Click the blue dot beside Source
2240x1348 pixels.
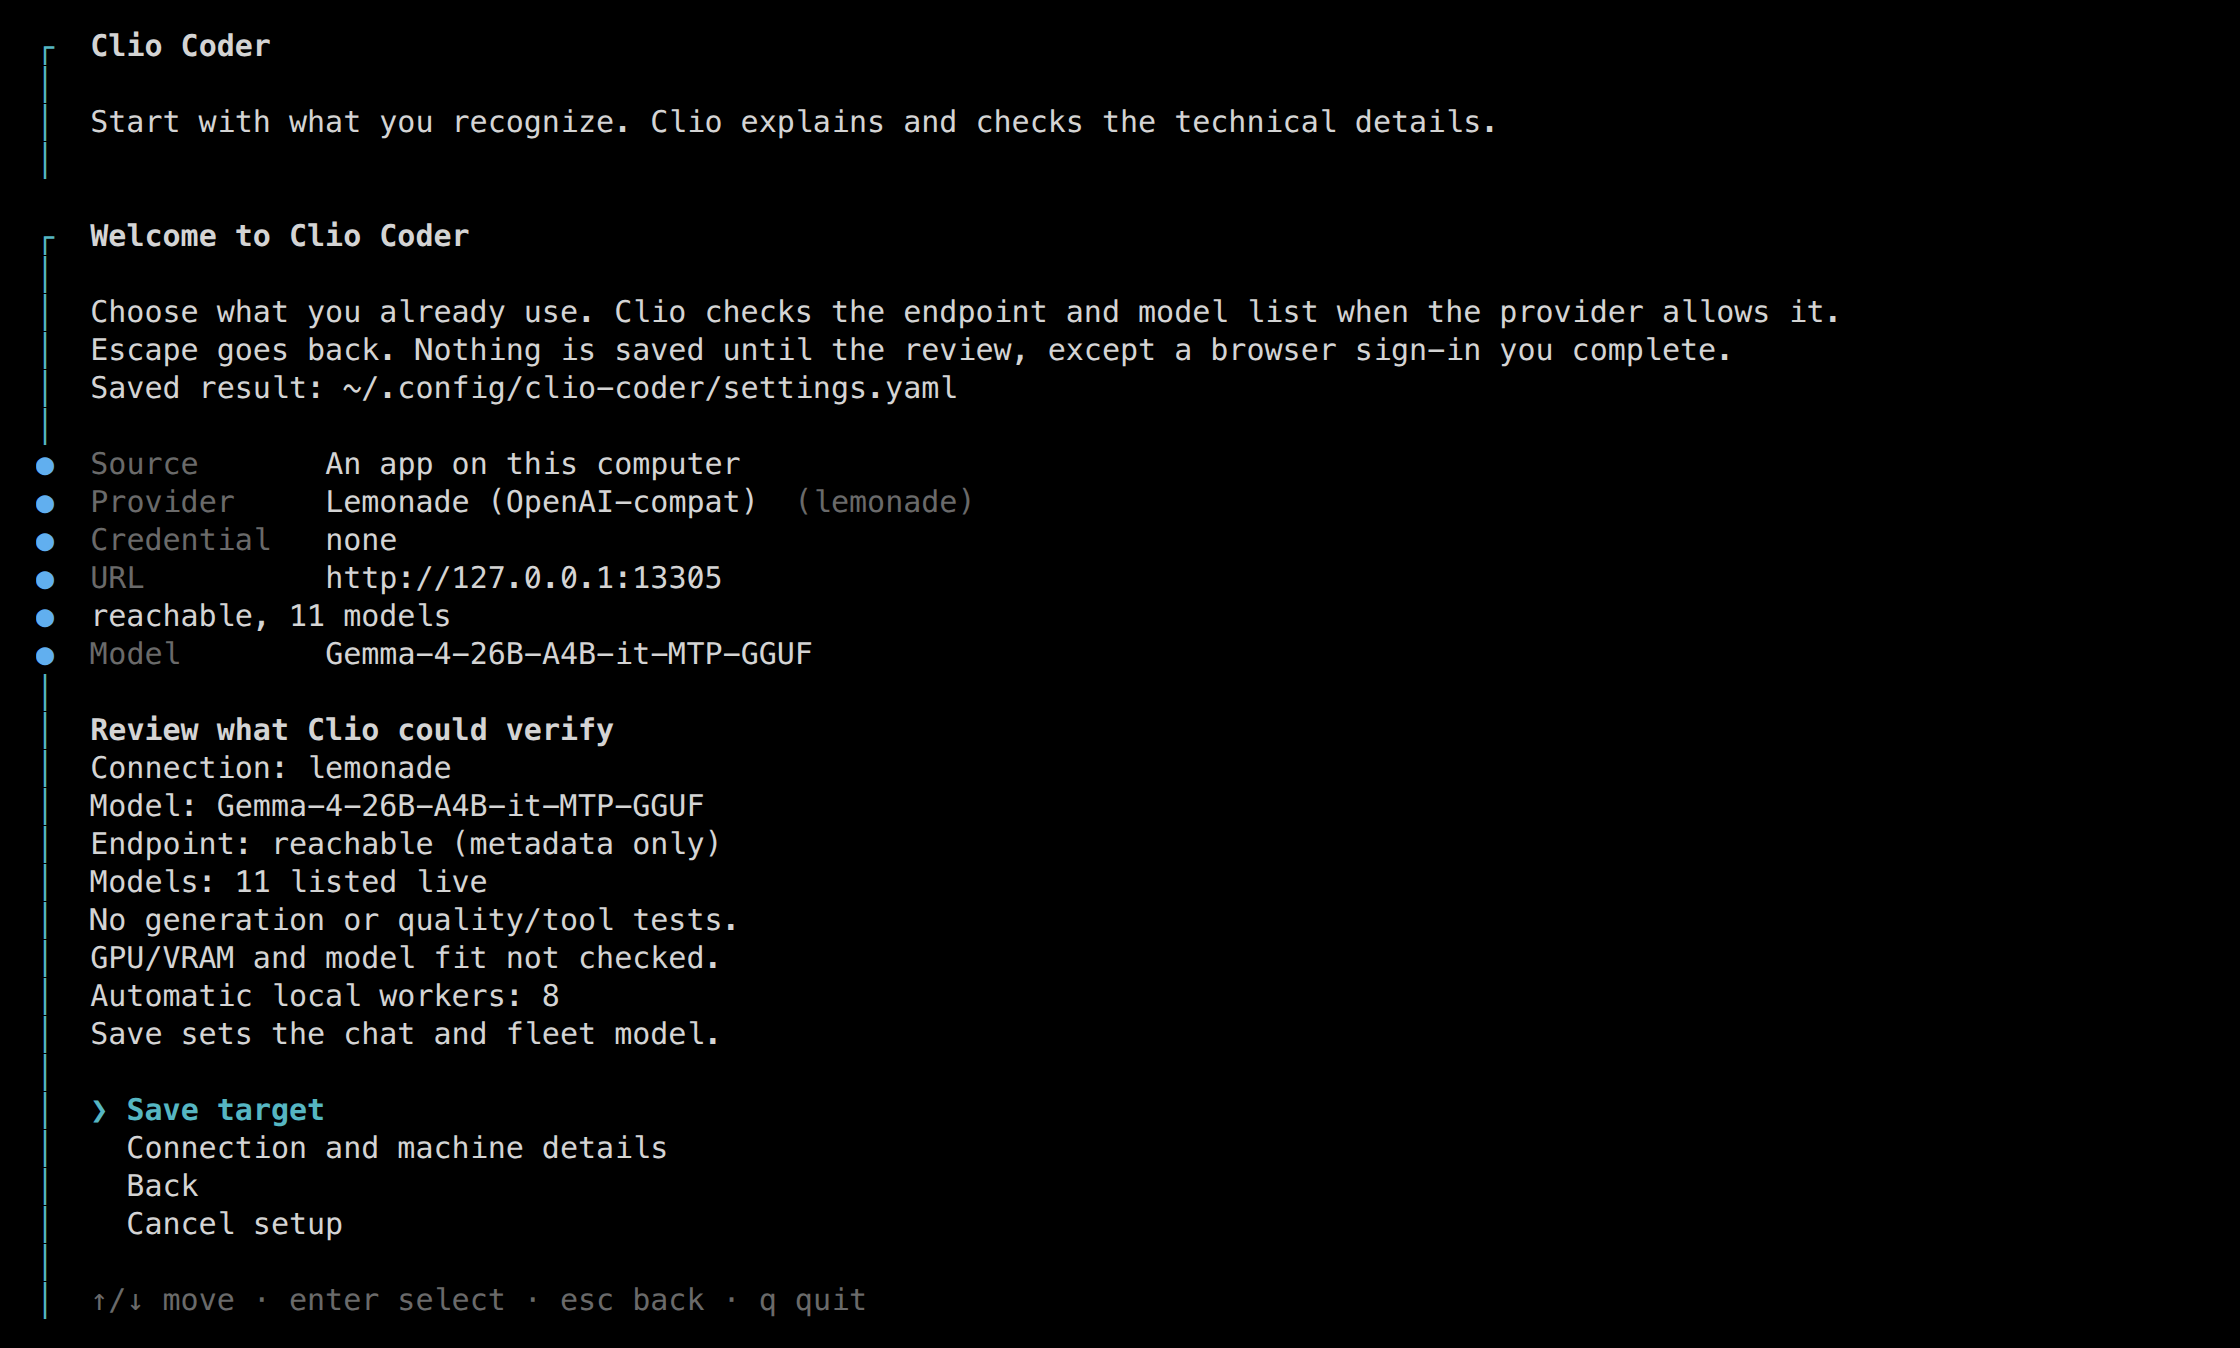45,466
